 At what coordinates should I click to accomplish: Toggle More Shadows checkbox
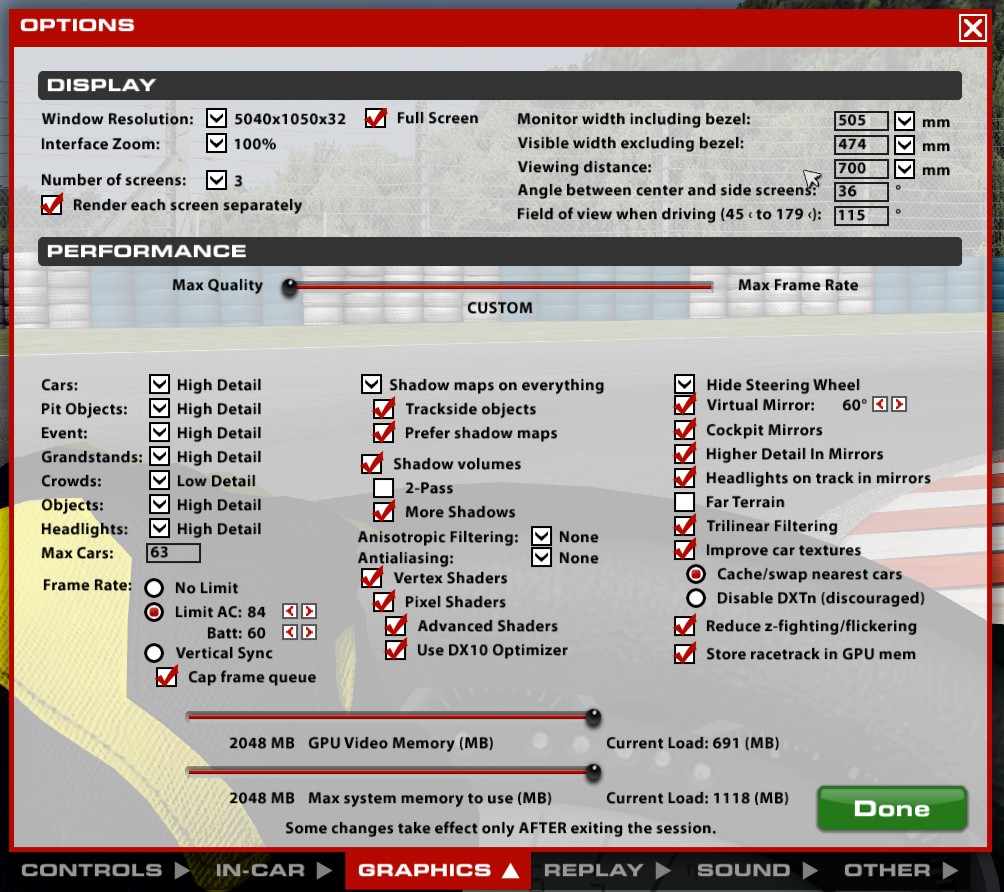click(x=384, y=511)
